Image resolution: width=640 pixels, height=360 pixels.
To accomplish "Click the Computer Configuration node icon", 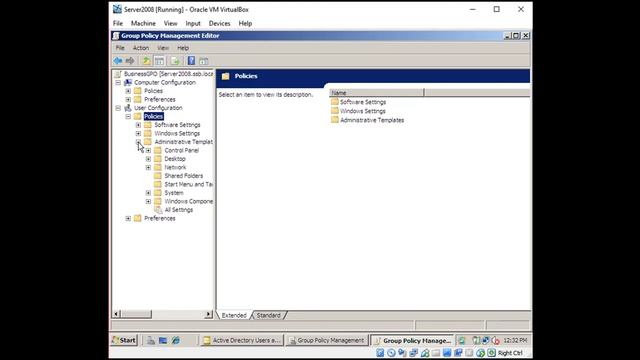I will [x=128, y=82].
